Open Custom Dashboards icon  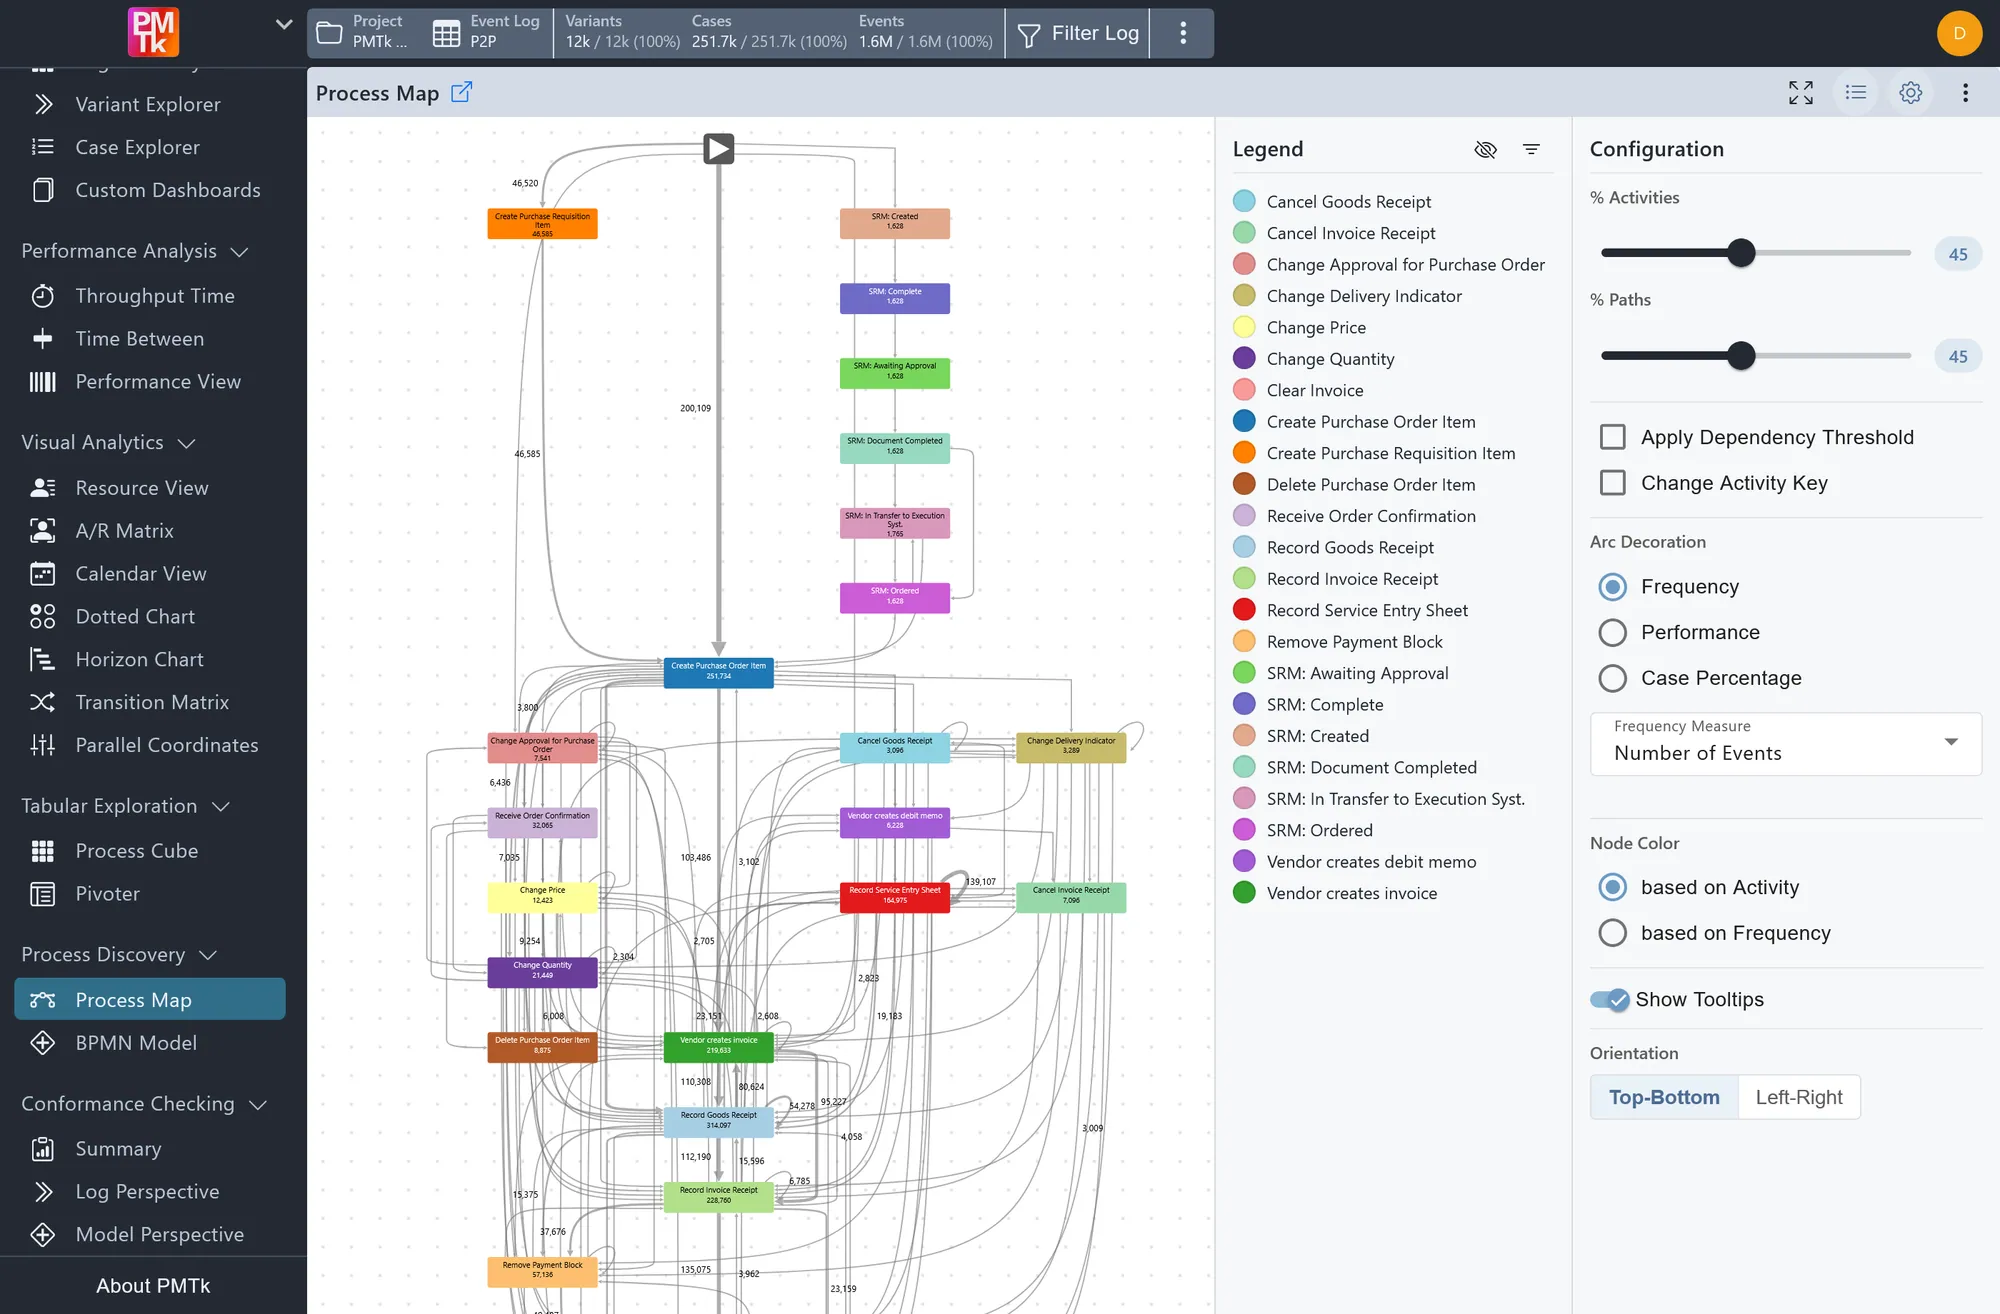click(x=43, y=190)
